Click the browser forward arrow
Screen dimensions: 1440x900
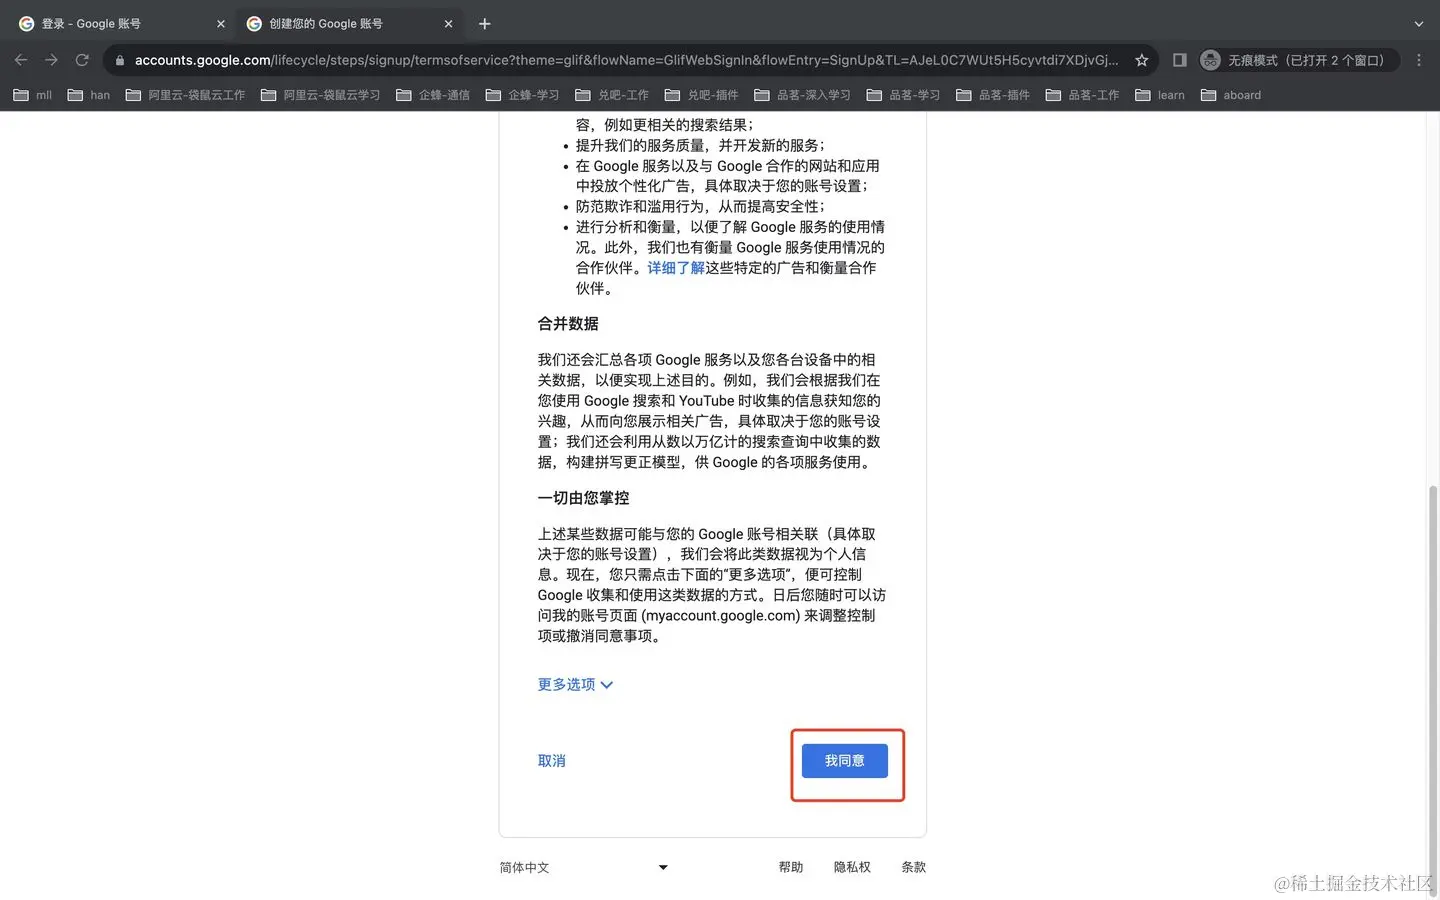click(x=52, y=60)
